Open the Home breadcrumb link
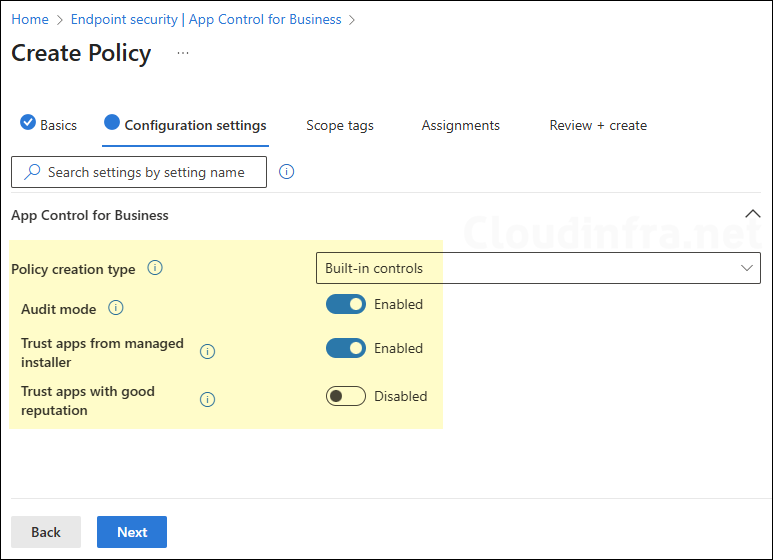This screenshot has width=773, height=560. point(30,19)
